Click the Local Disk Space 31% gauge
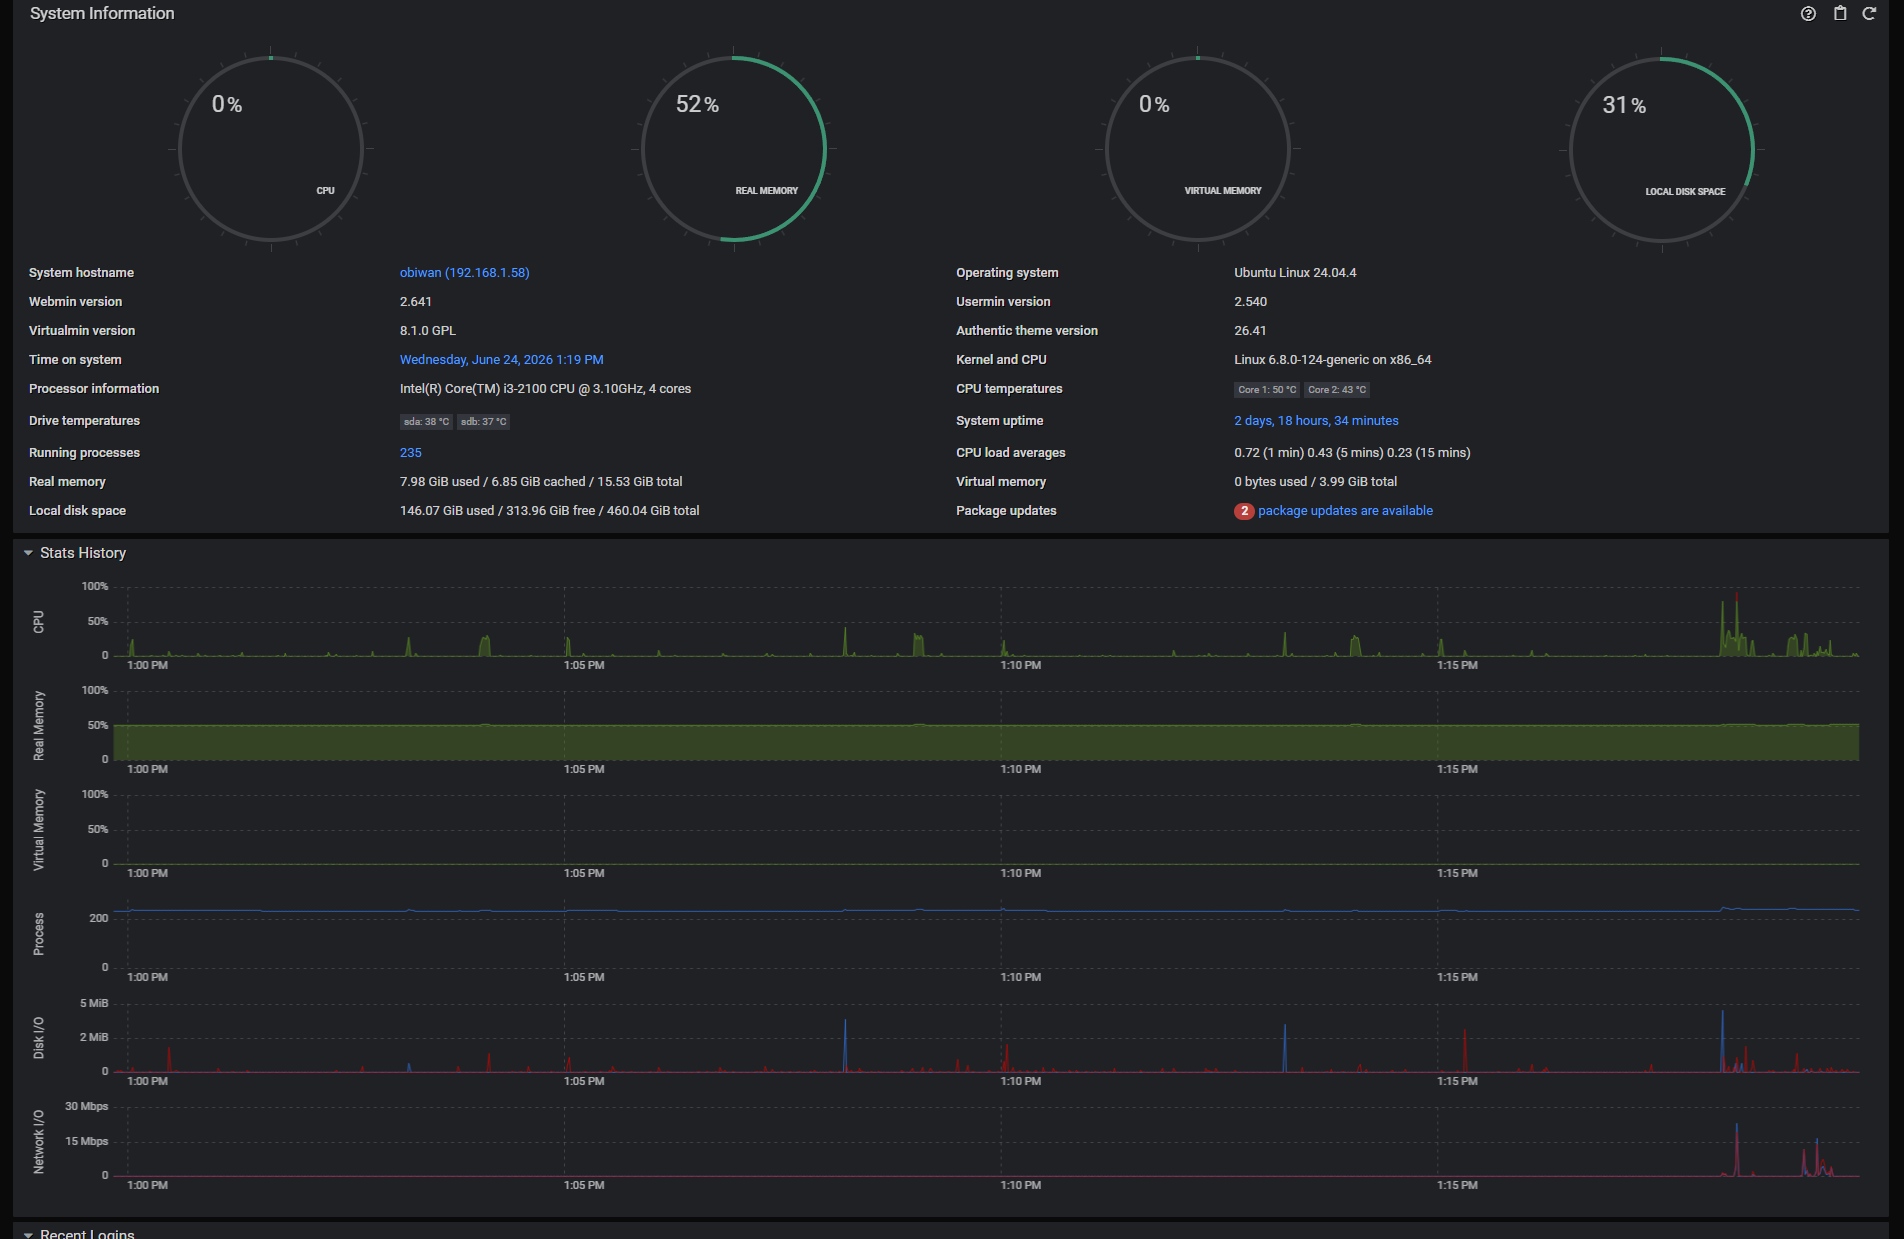 pos(1661,149)
